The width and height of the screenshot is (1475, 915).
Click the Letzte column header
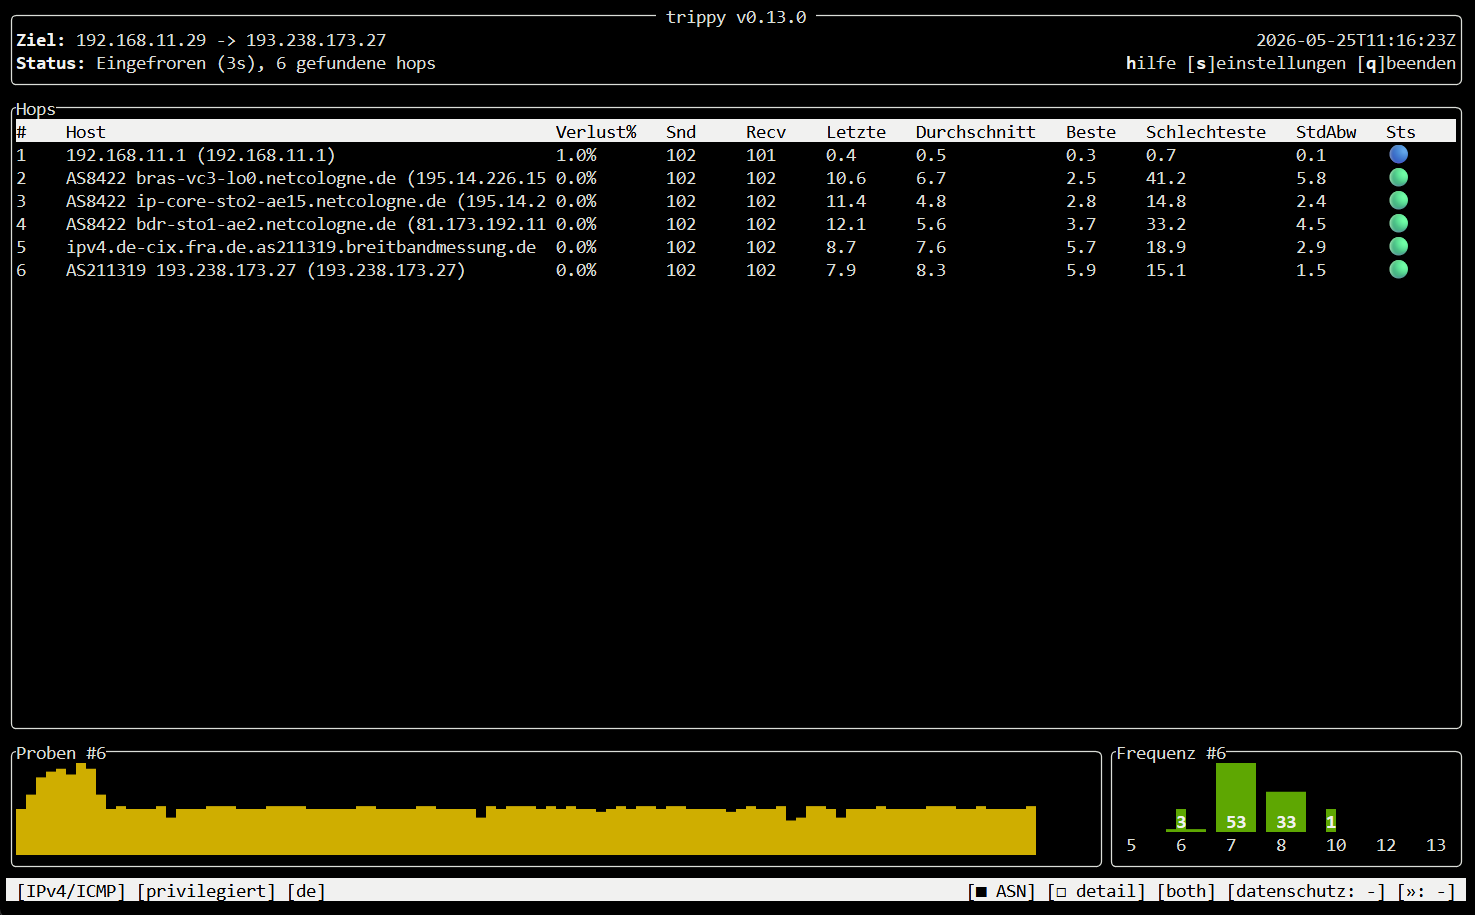pyautogui.click(x=856, y=132)
